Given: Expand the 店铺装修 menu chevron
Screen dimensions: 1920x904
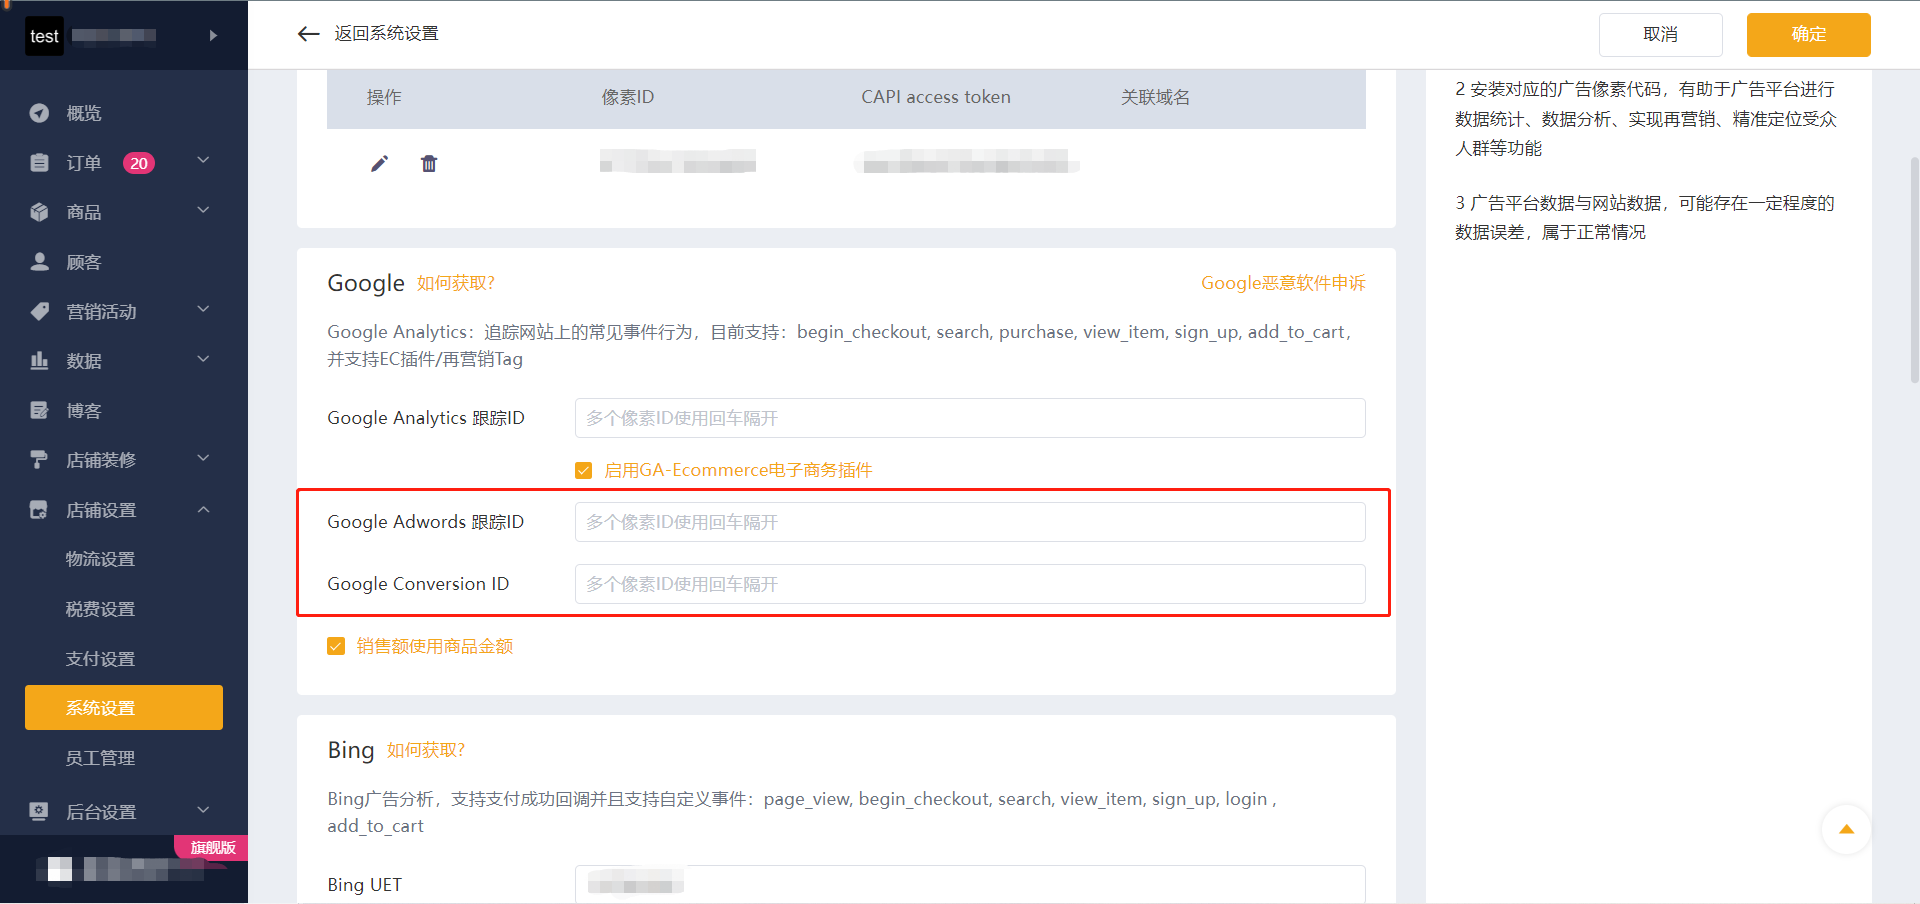Looking at the screenshot, I should coord(203,458).
